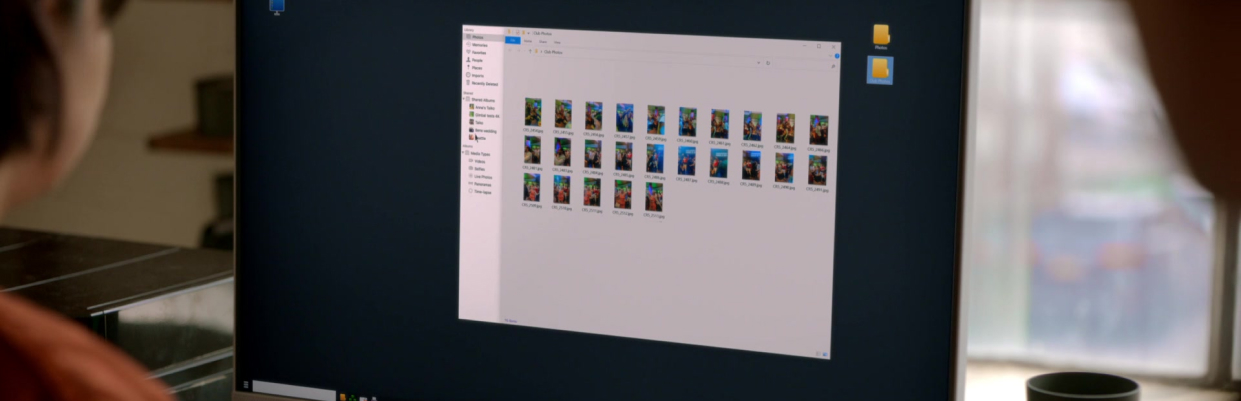Select Time-lapse under Media Types

coord(481,192)
